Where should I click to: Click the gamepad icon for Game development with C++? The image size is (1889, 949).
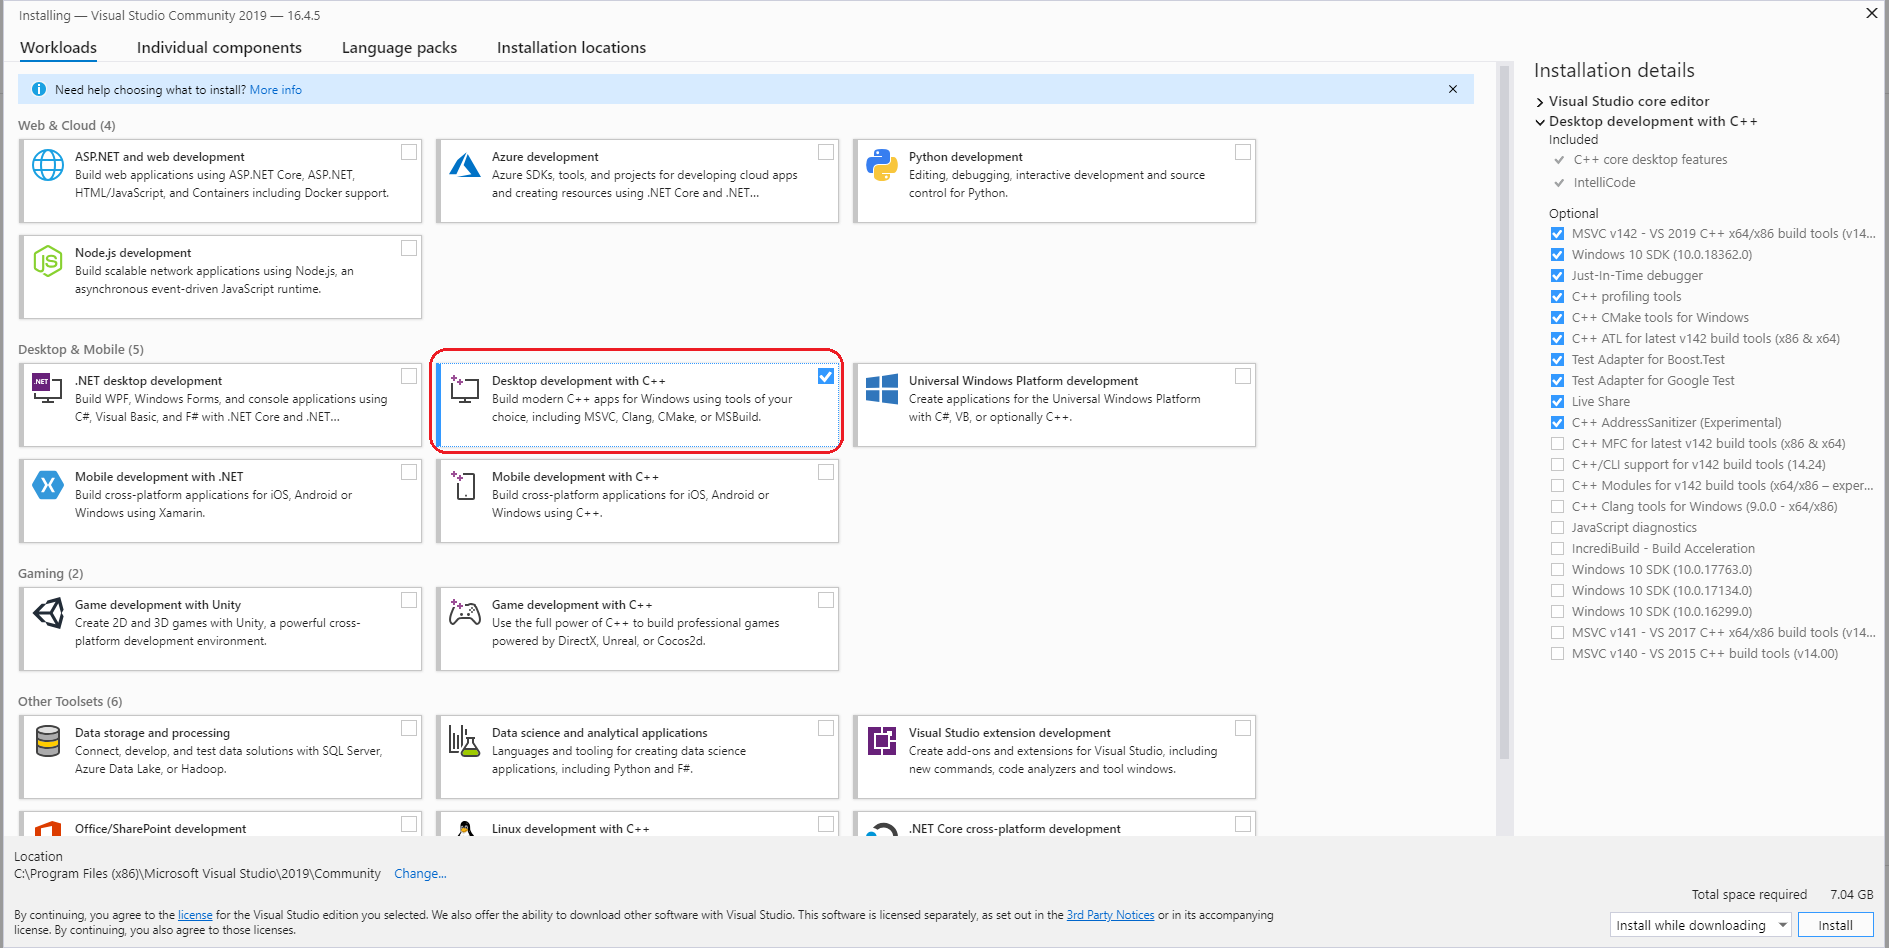465,612
